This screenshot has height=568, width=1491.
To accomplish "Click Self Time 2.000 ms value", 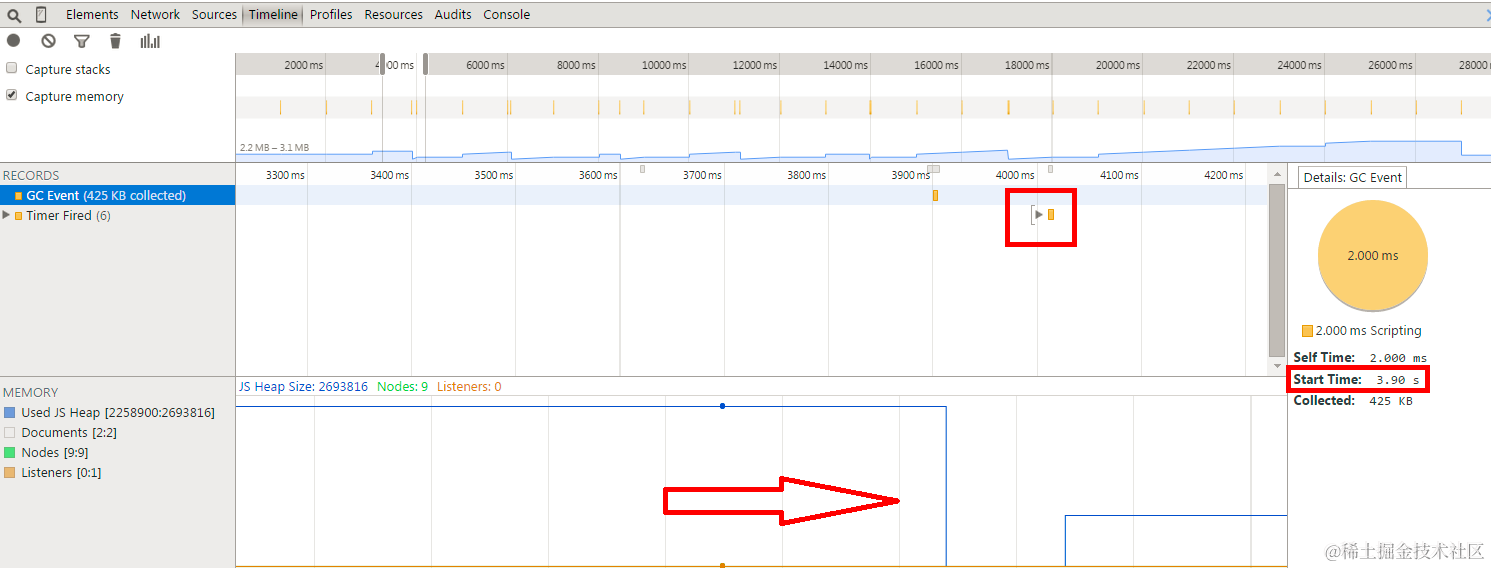I will coord(1398,358).
